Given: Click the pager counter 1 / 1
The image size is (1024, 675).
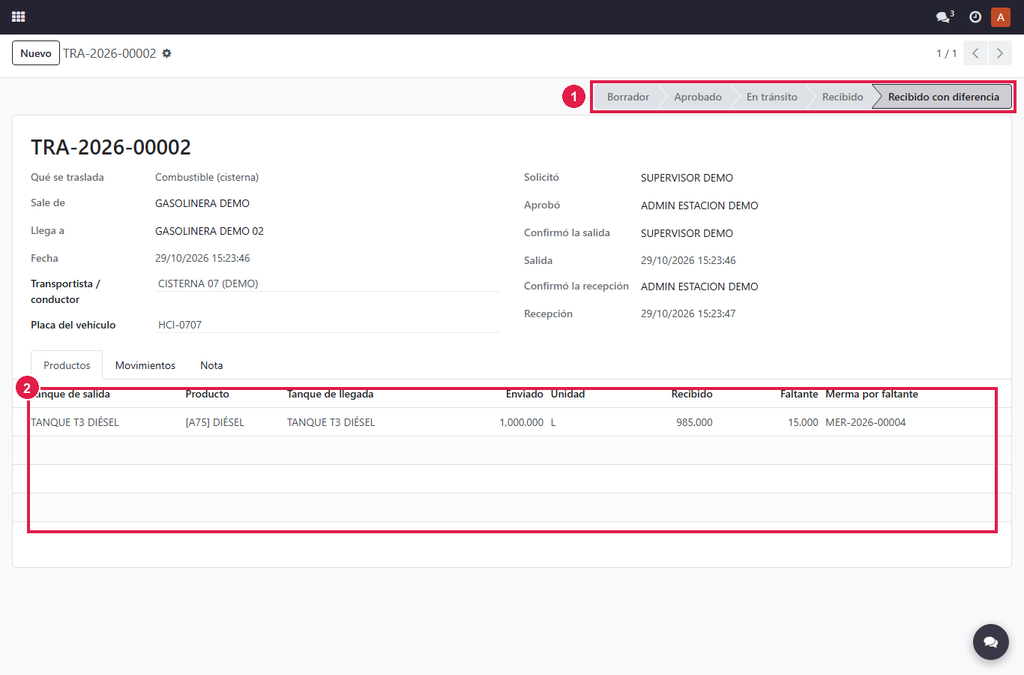Looking at the screenshot, I should tap(946, 54).
